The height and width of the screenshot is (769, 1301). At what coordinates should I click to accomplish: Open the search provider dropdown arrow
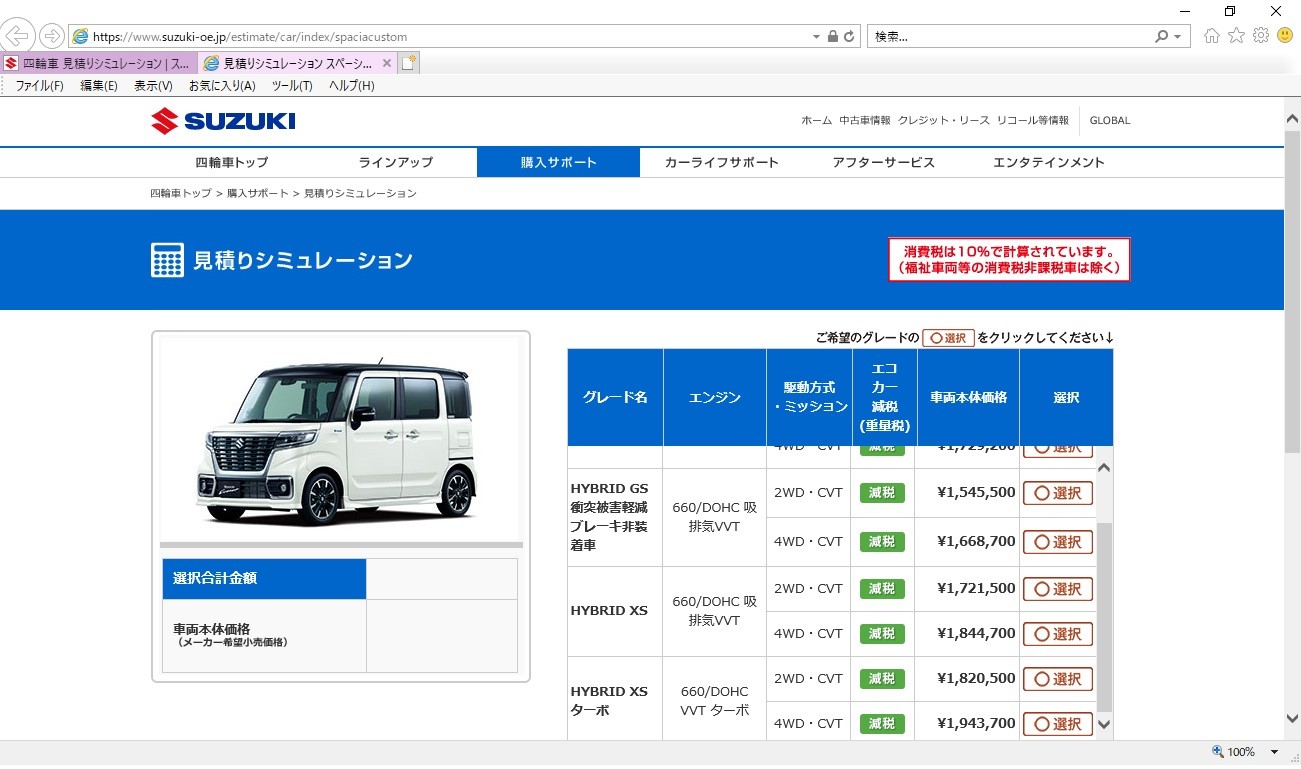point(1178,36)
